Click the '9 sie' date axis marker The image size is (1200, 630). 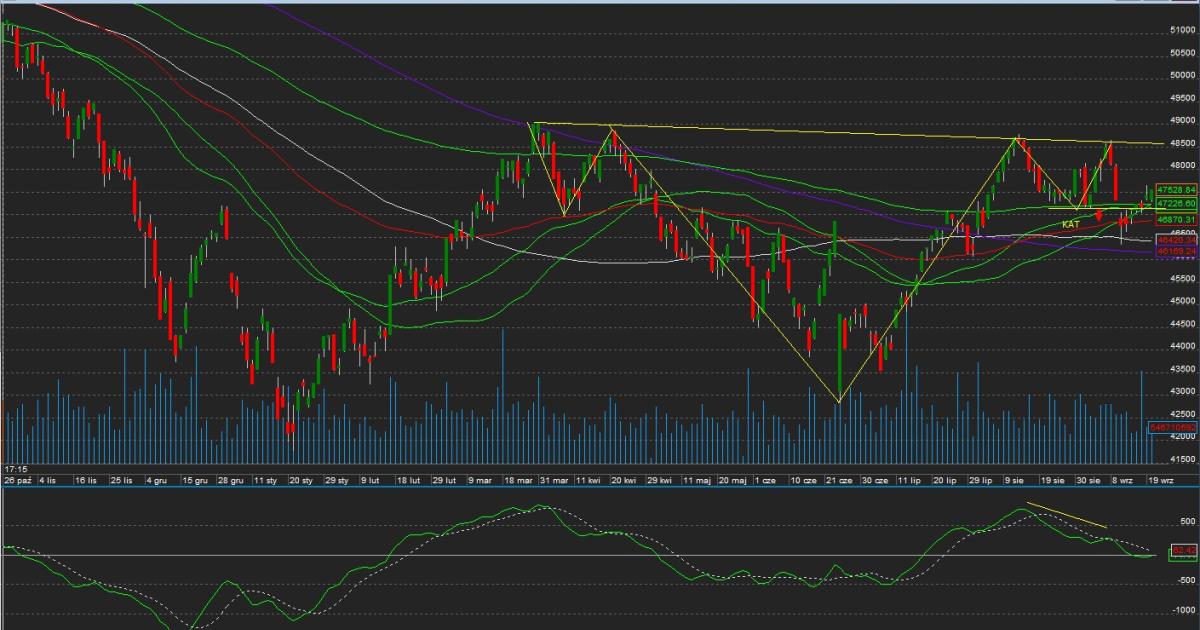[x=1014, y=481]
